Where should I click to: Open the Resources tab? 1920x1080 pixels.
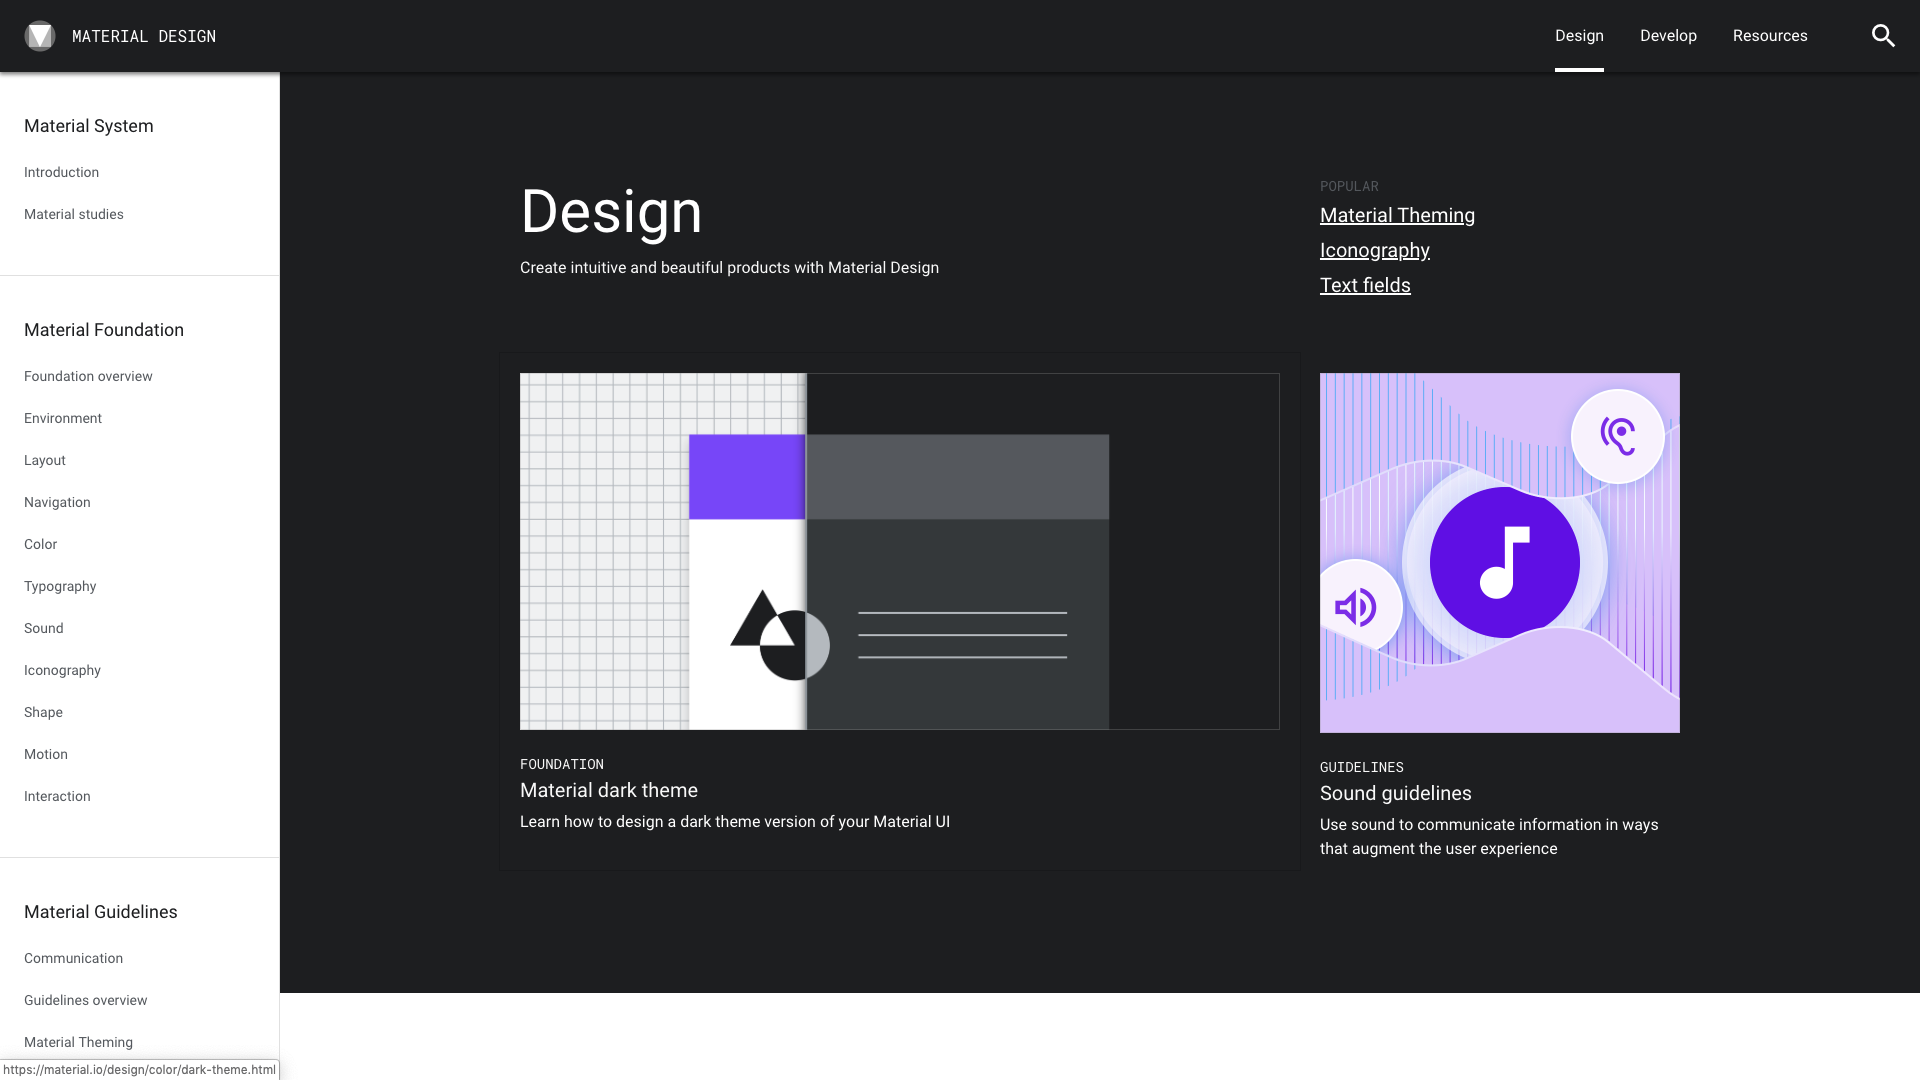pos(1770,36)
